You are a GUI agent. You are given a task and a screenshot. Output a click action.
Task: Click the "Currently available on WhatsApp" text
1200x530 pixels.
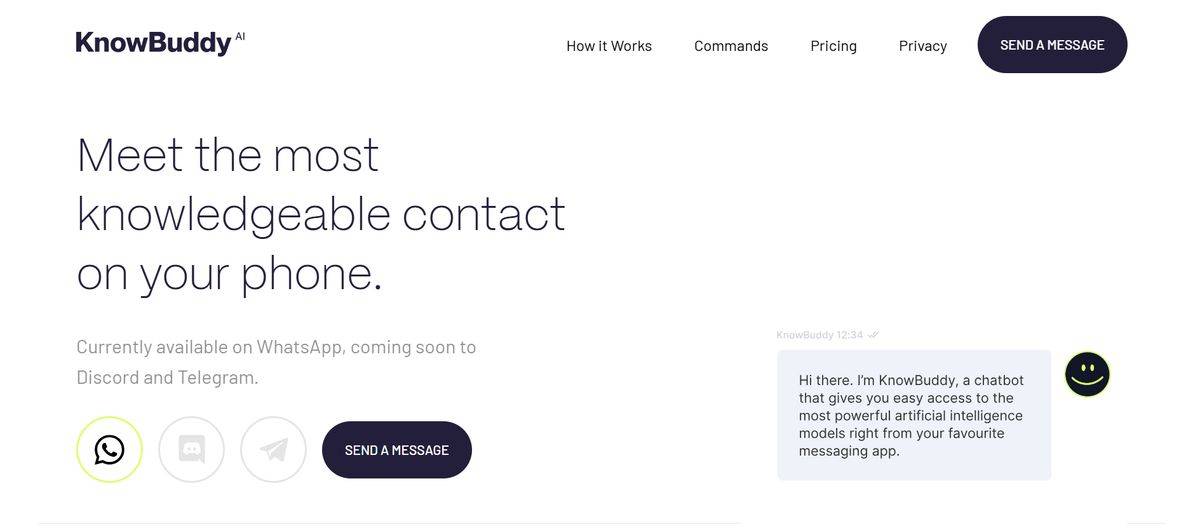pyautogui.click(x=276, y=347)
